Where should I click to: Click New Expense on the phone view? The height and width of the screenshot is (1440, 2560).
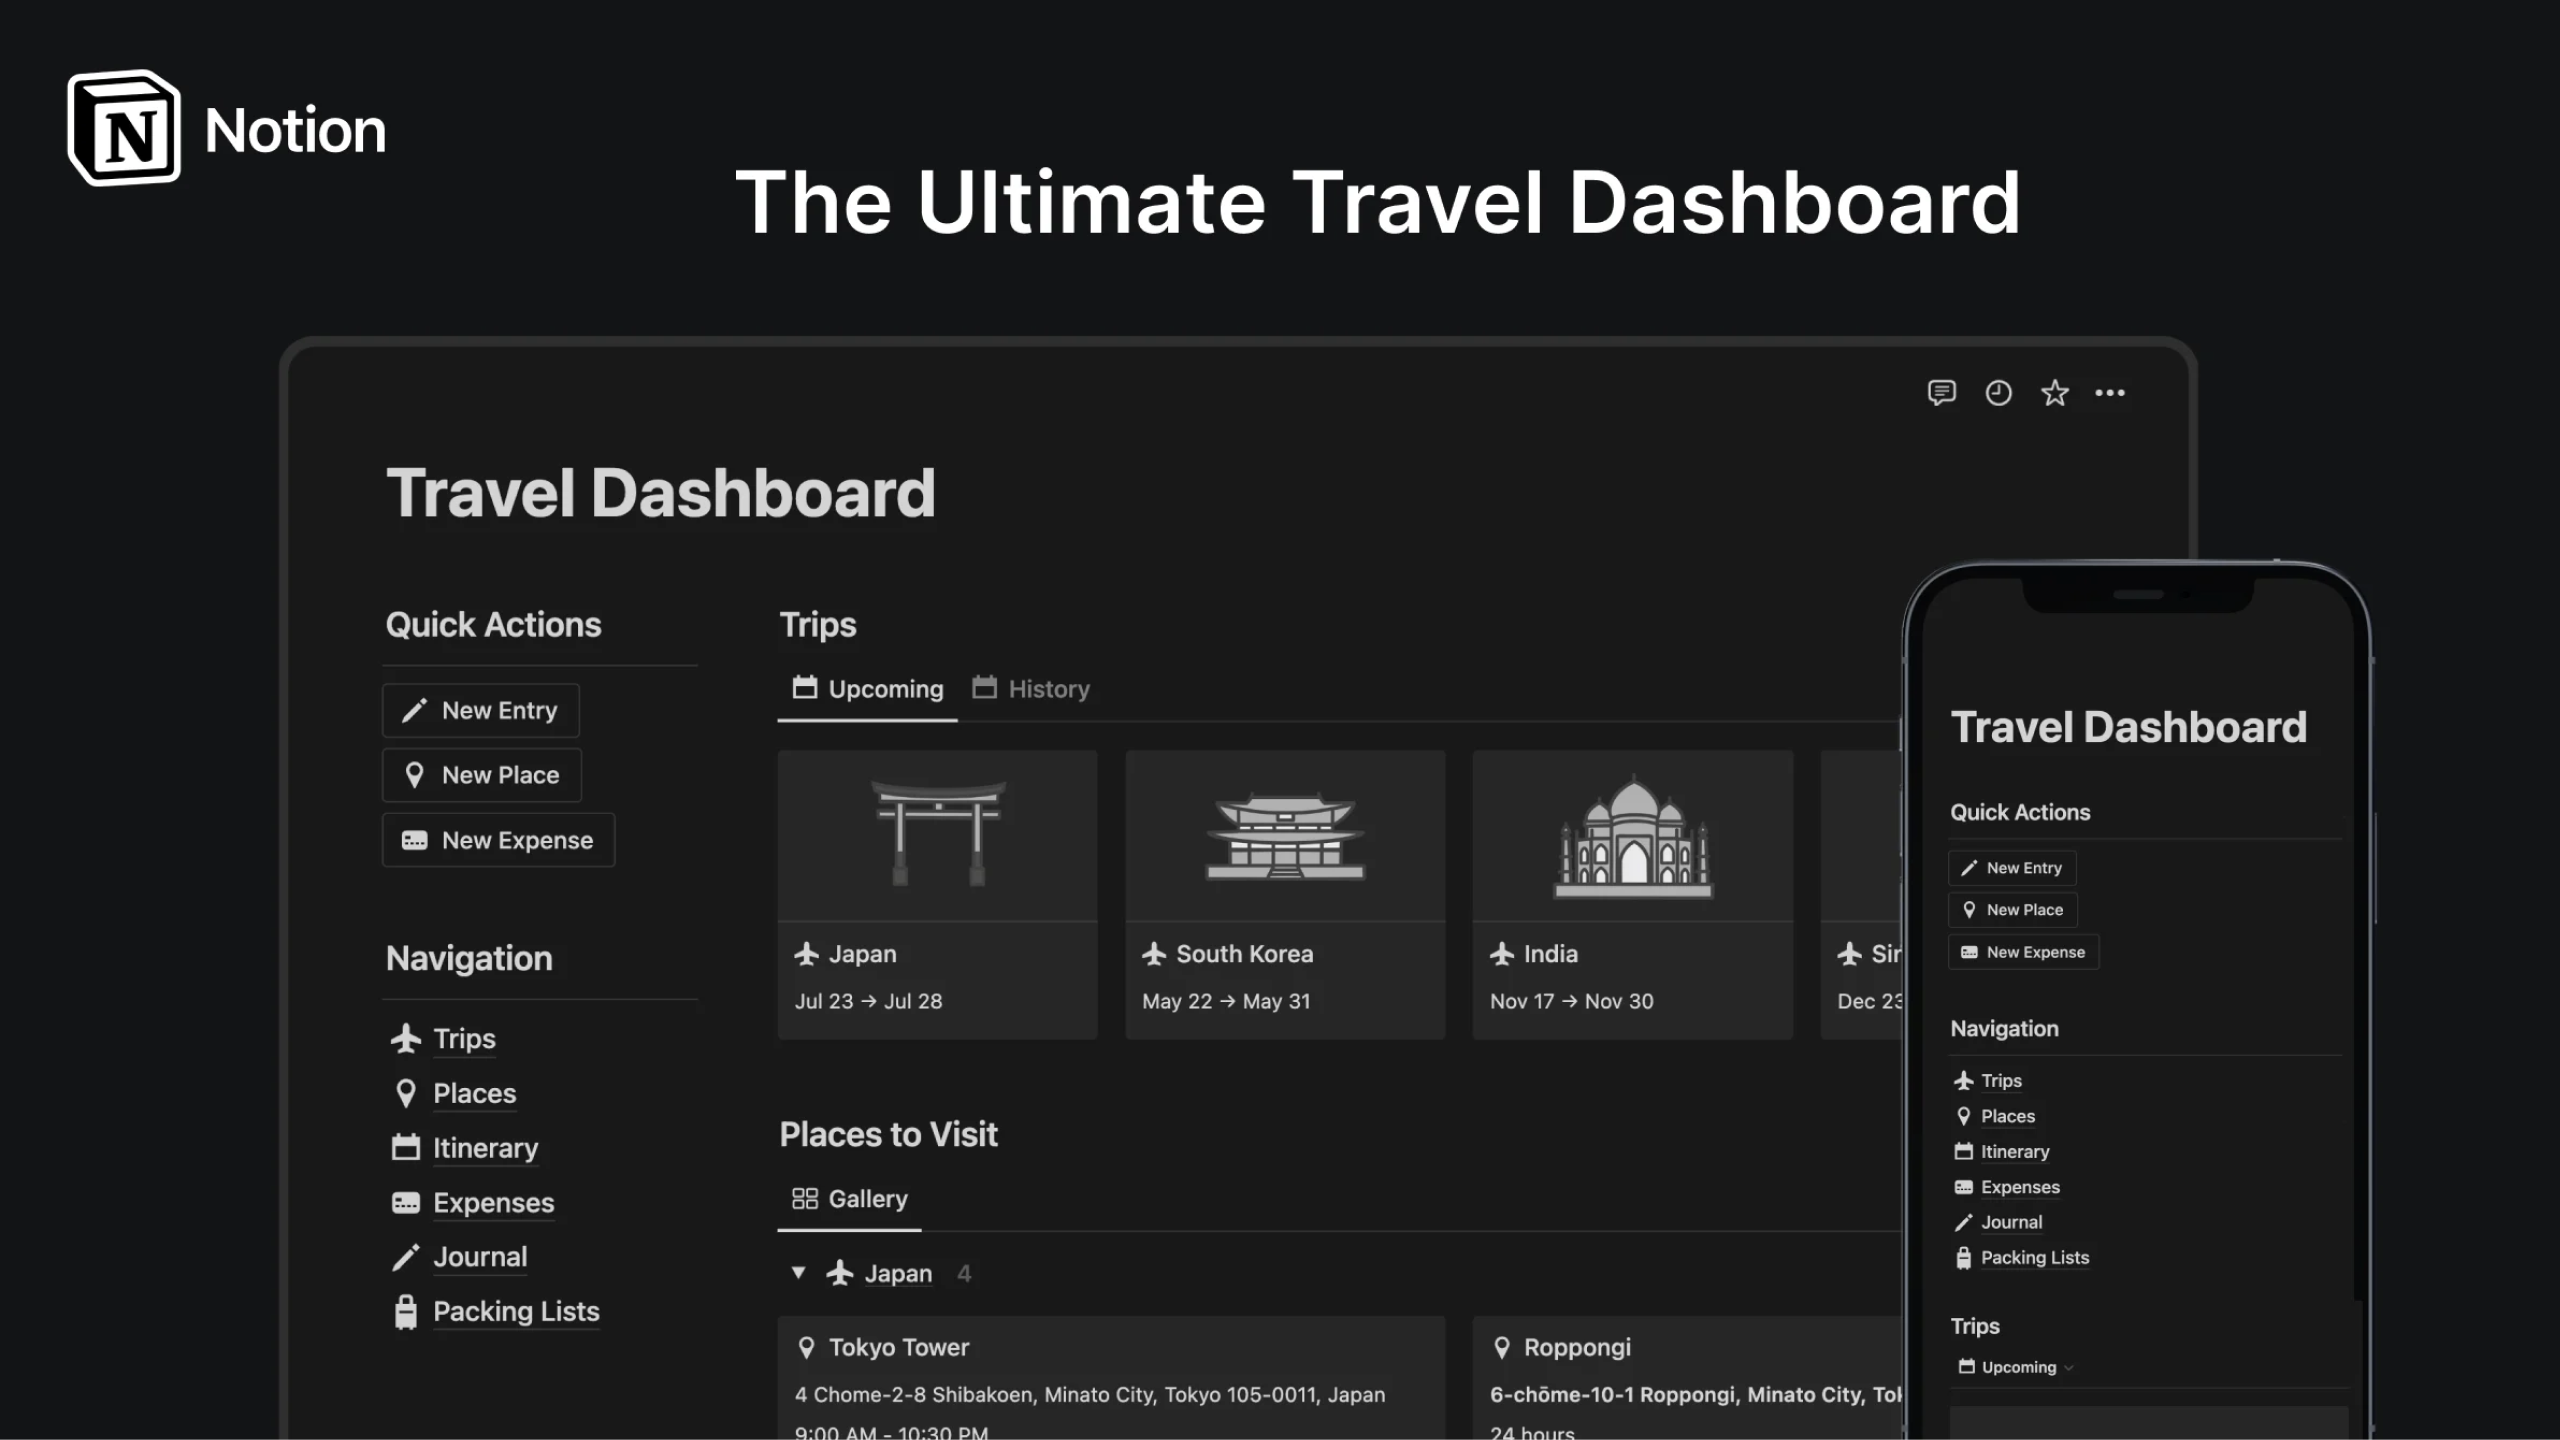(x=2022, y=951)
